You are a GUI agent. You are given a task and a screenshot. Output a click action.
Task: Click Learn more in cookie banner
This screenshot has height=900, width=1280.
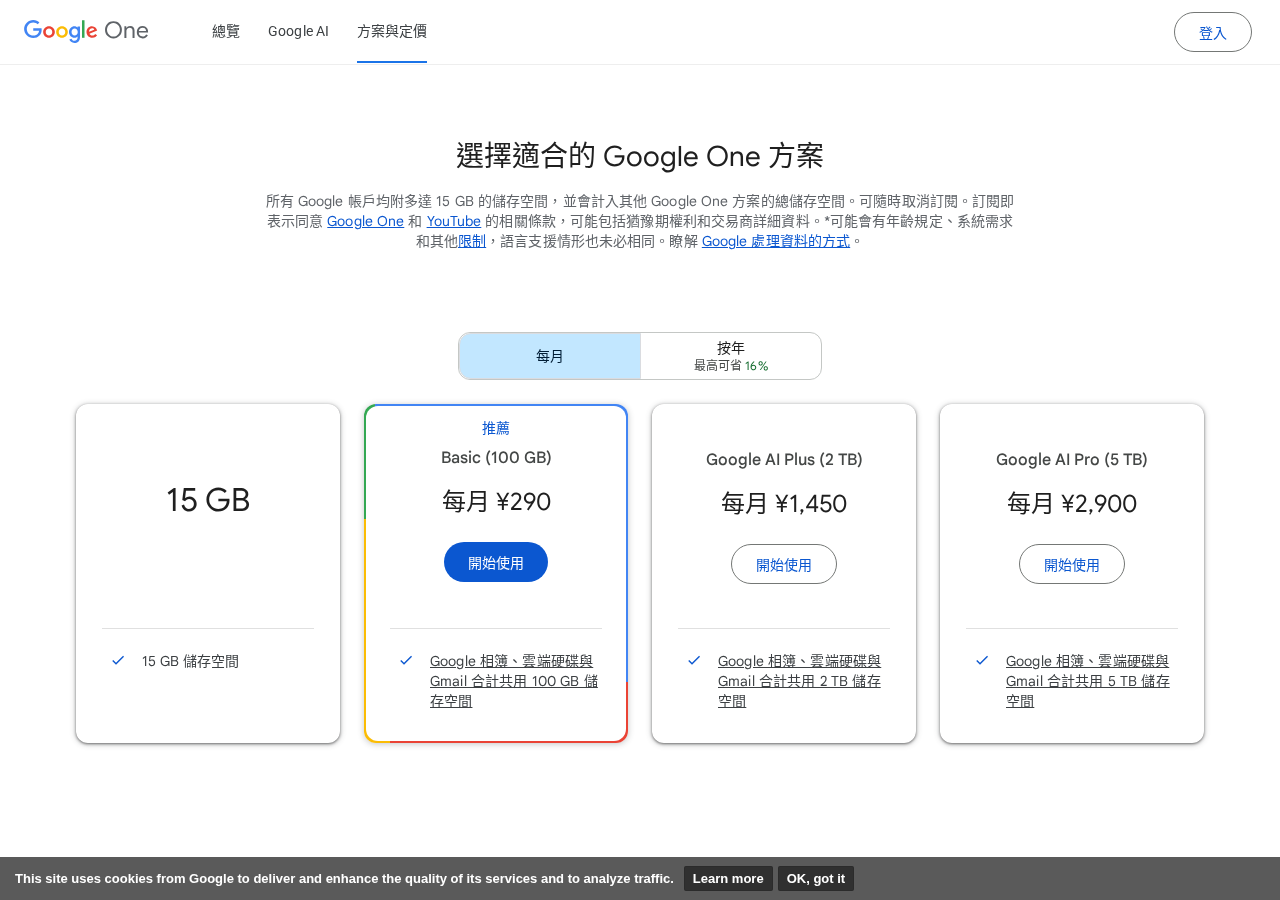tap(728, 878)
